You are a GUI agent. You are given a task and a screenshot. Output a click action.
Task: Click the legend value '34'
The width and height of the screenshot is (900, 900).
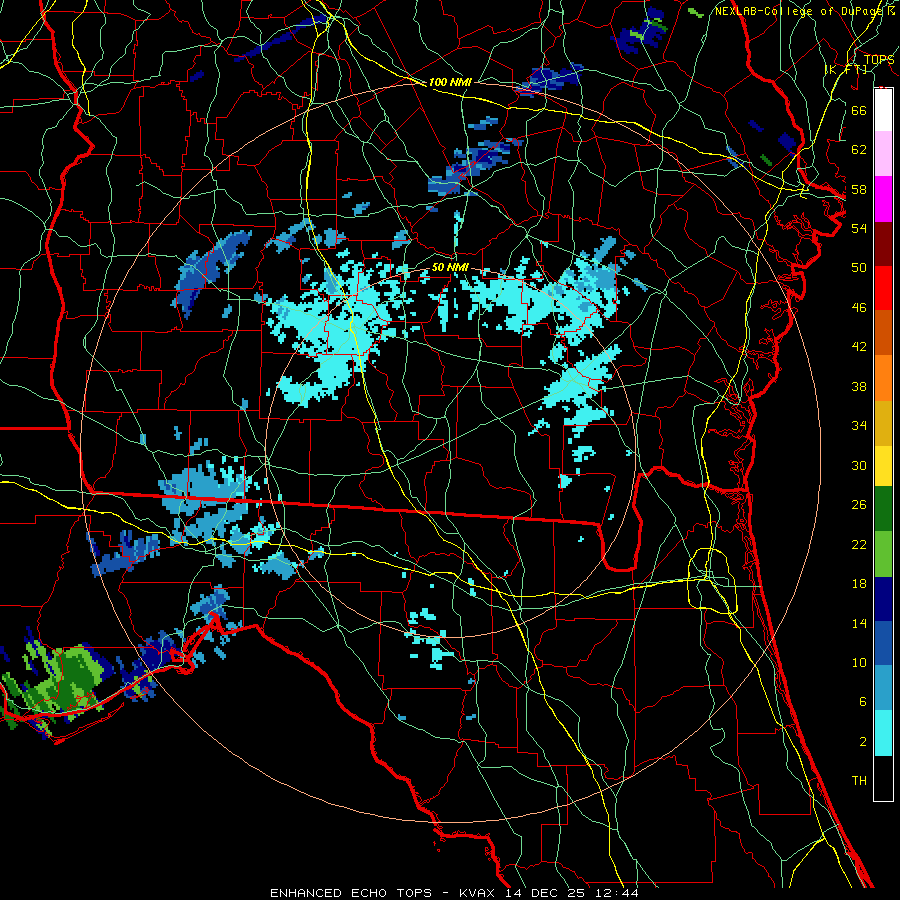click(x=859, y=425)
